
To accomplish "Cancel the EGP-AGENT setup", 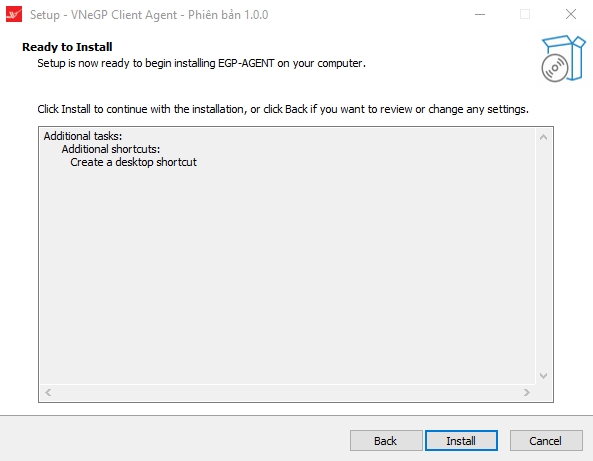I will pyautogui.click(x=546, y=441).
